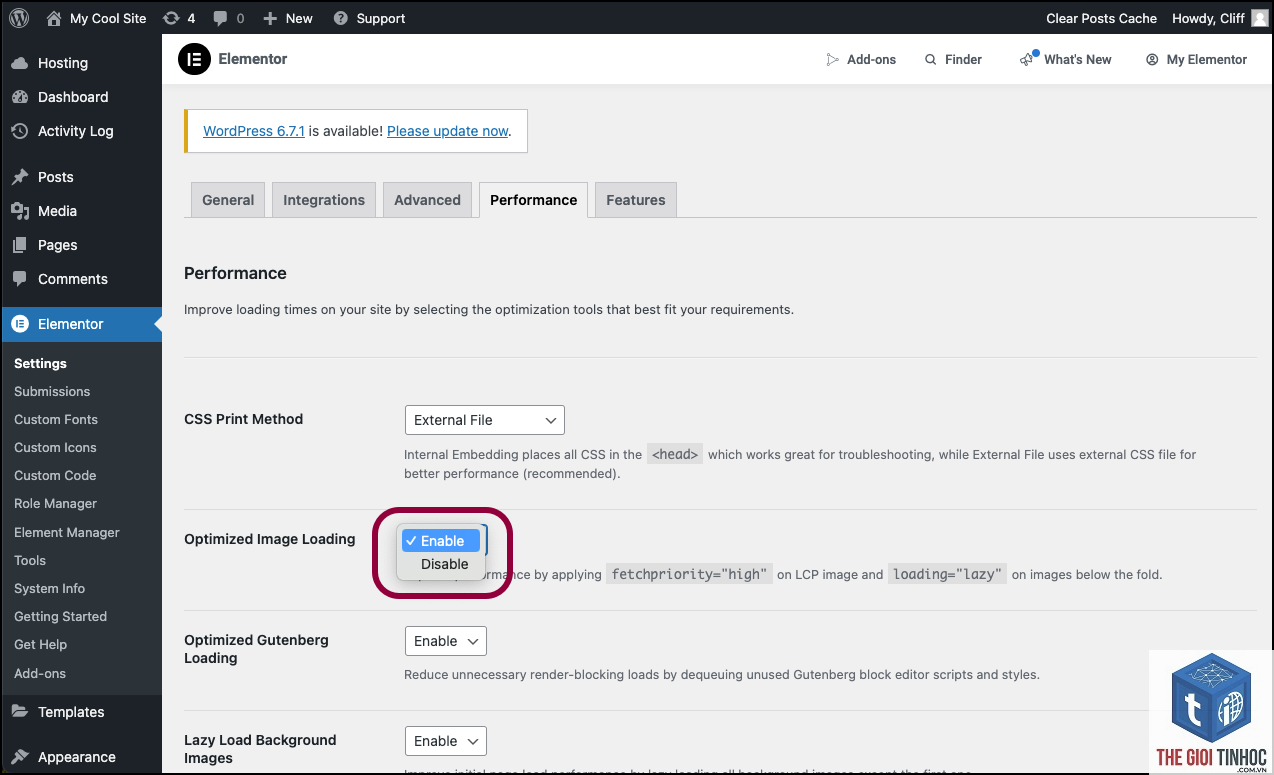Open the Lazy Load Background Images dropdown
This screenshot has height=775, width=1274.
click(x=445, y=741)
